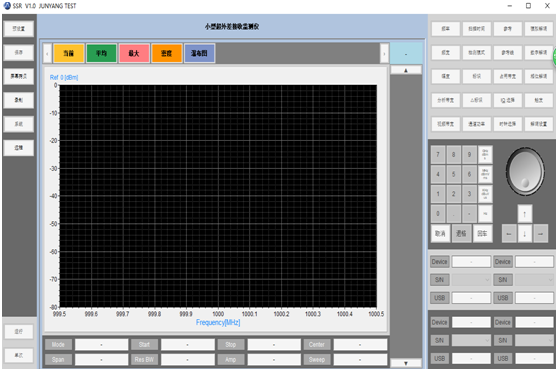Click the 取消 cancel button on keypad
558x371 pixels.
(440, 234)
